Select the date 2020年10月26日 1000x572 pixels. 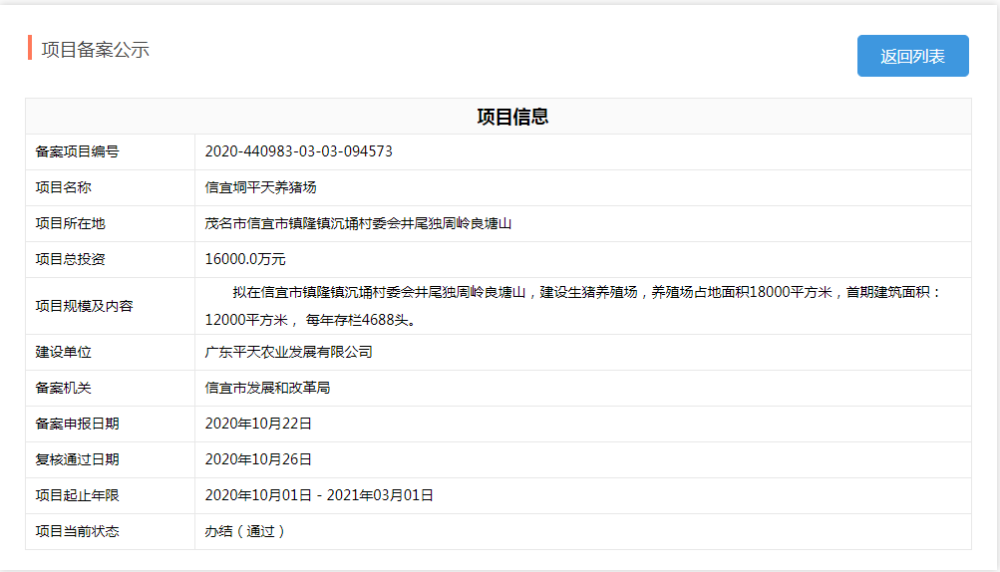tap(258, 459)
